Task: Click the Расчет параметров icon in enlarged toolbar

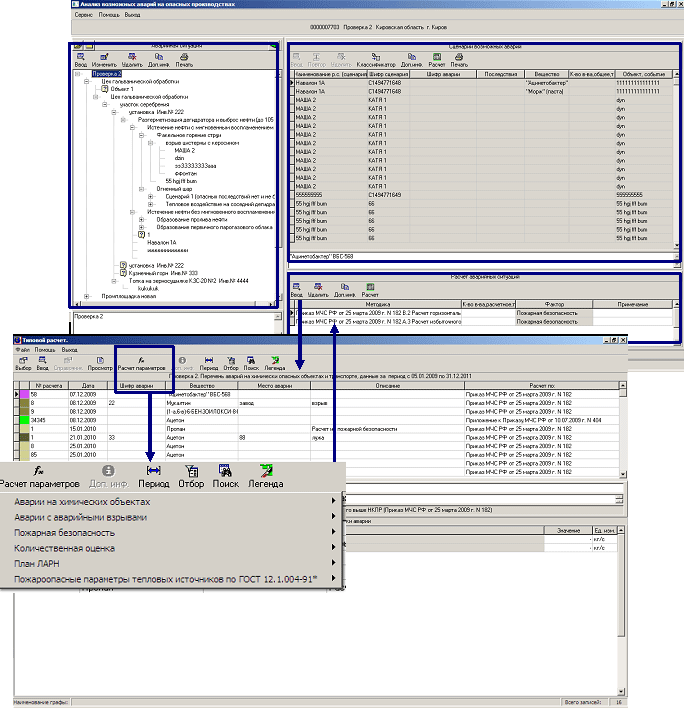Action: coord(38,471)
